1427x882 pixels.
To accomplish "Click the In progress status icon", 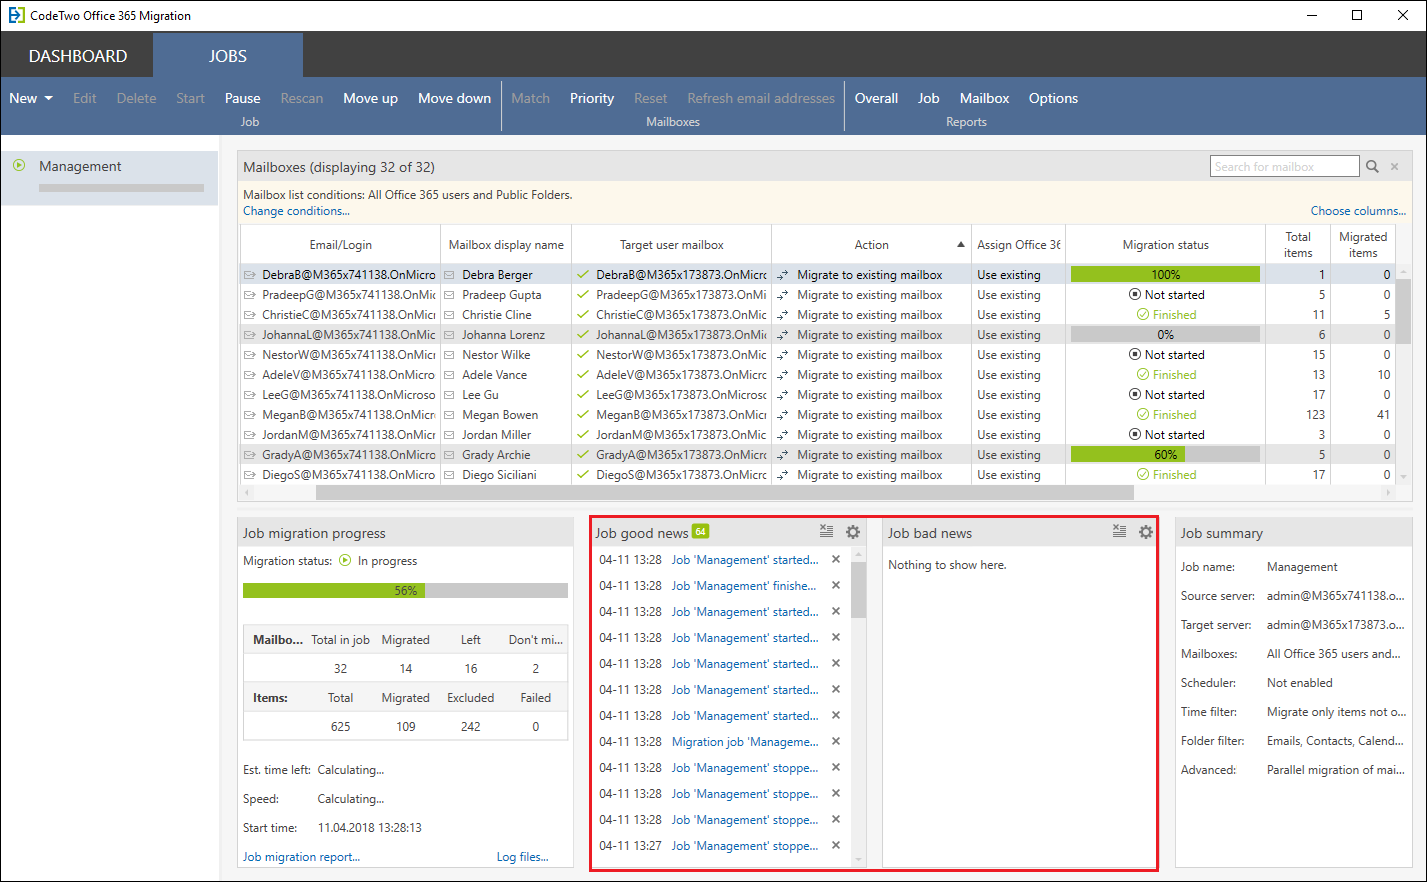I will point(346,561).
